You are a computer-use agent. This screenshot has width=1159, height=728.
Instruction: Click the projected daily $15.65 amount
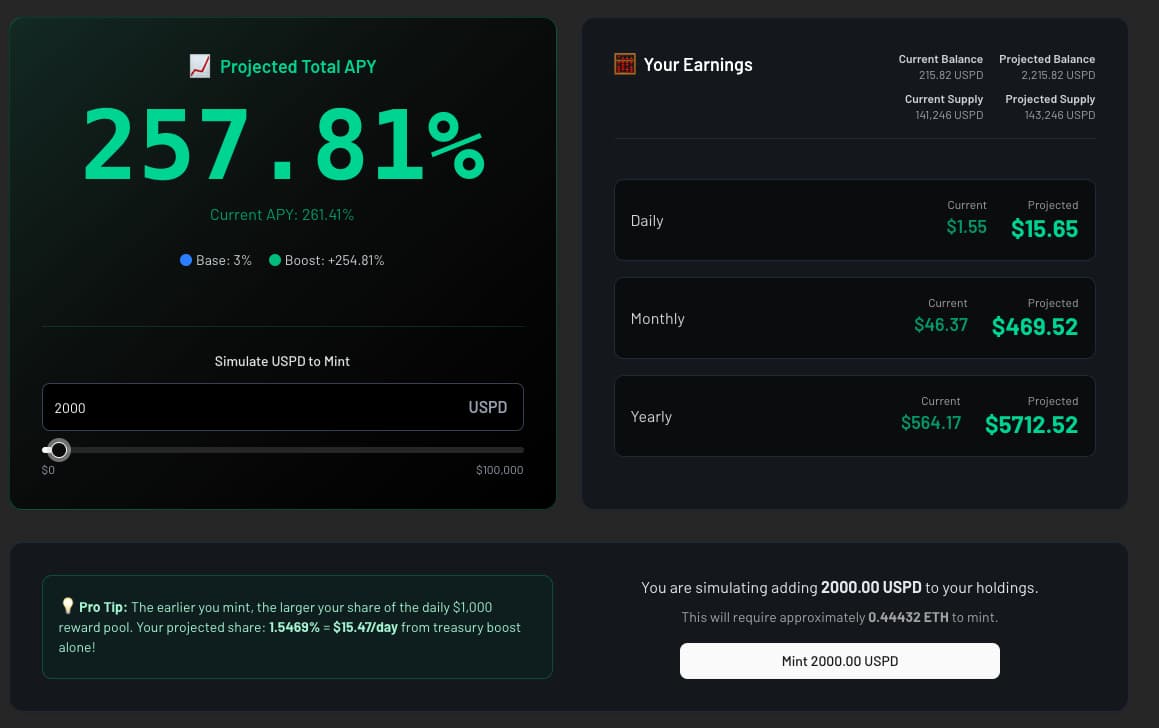pyautogui.click(x=1044, y=229)
